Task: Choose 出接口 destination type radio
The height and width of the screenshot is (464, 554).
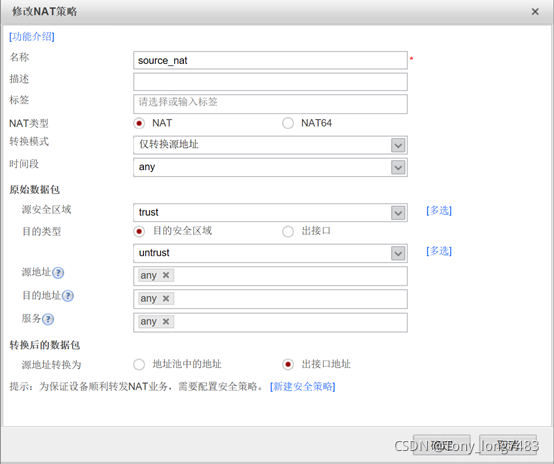Action: pyautogui.click(x=288, y=231)
